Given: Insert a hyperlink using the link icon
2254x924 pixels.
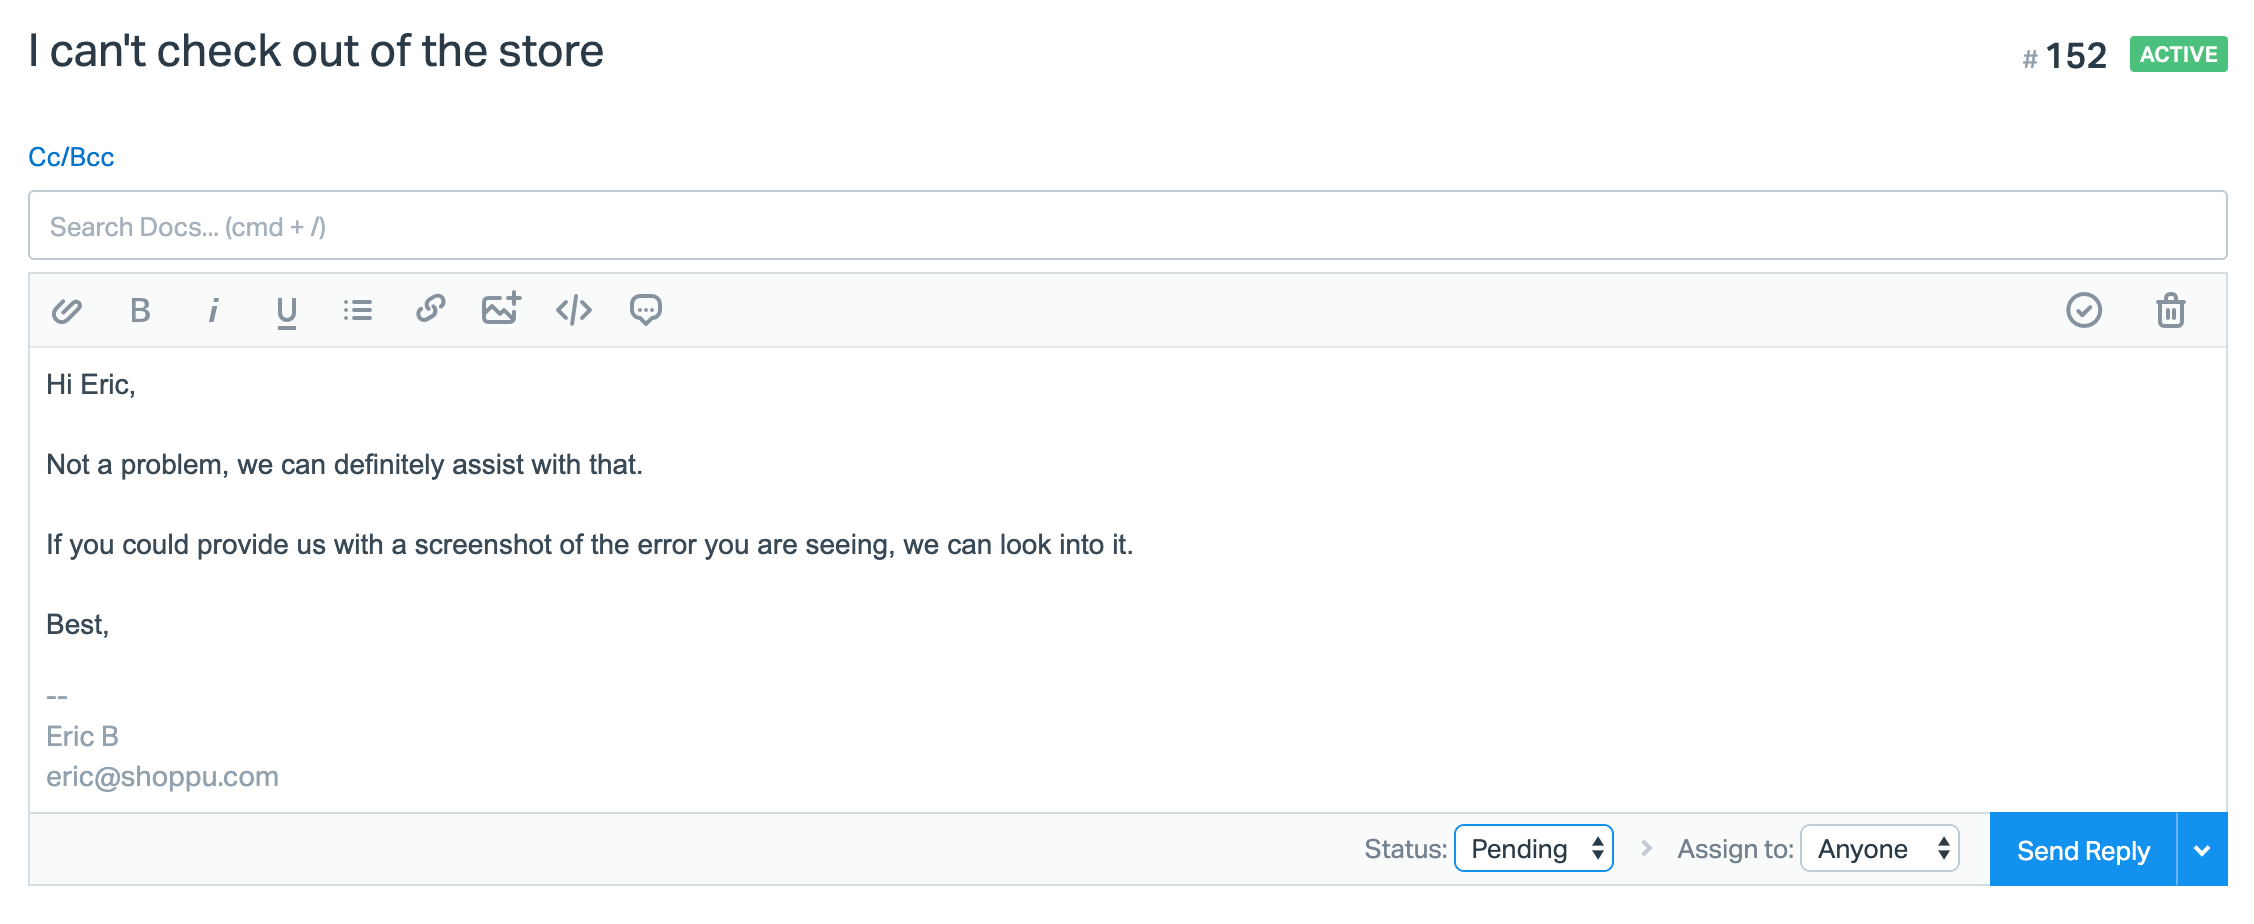Looking at the screenshot, I should tap(431, 309).
